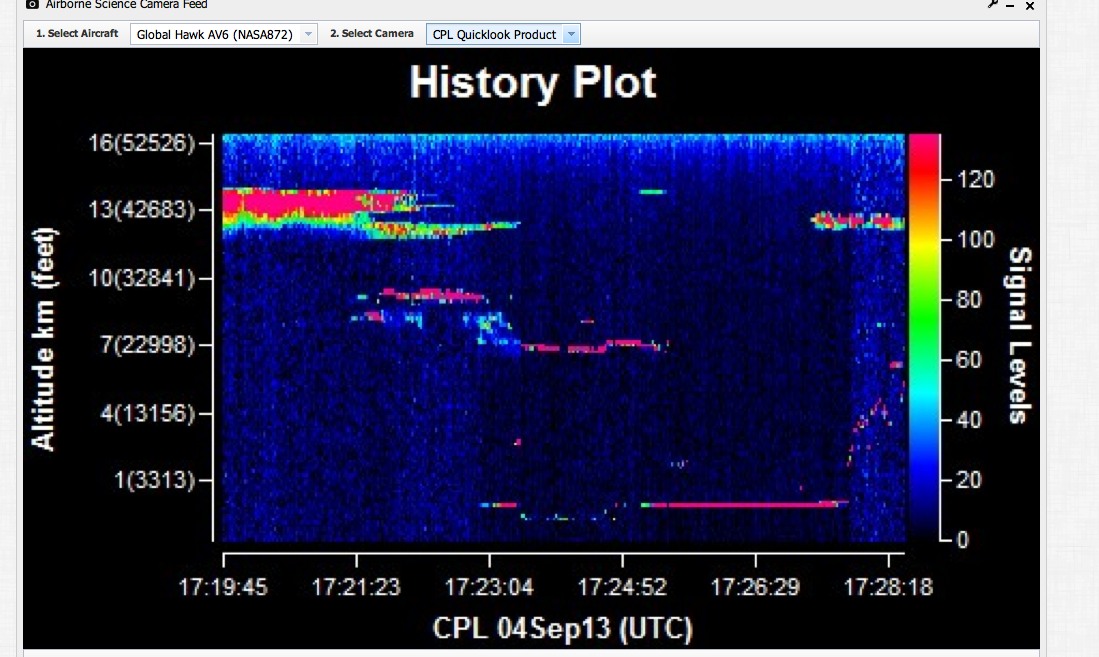Image resolution: width=1099 pixels, height=657 pixels.
Task: Click the 17:19:45 time tick label
Action: point(223,587)
